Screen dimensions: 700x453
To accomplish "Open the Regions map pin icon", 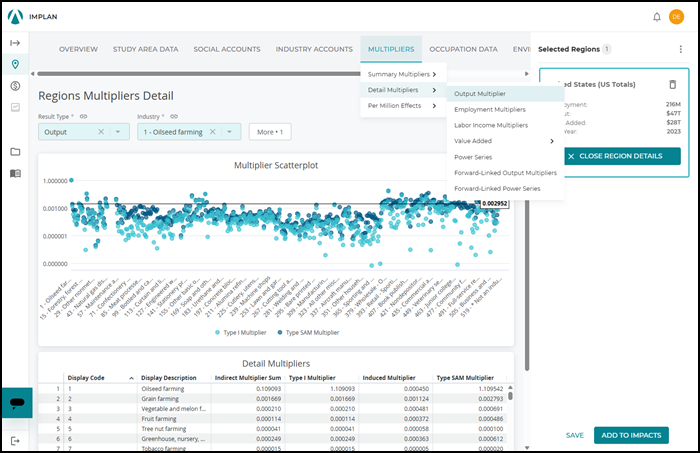I will point(15,64).
